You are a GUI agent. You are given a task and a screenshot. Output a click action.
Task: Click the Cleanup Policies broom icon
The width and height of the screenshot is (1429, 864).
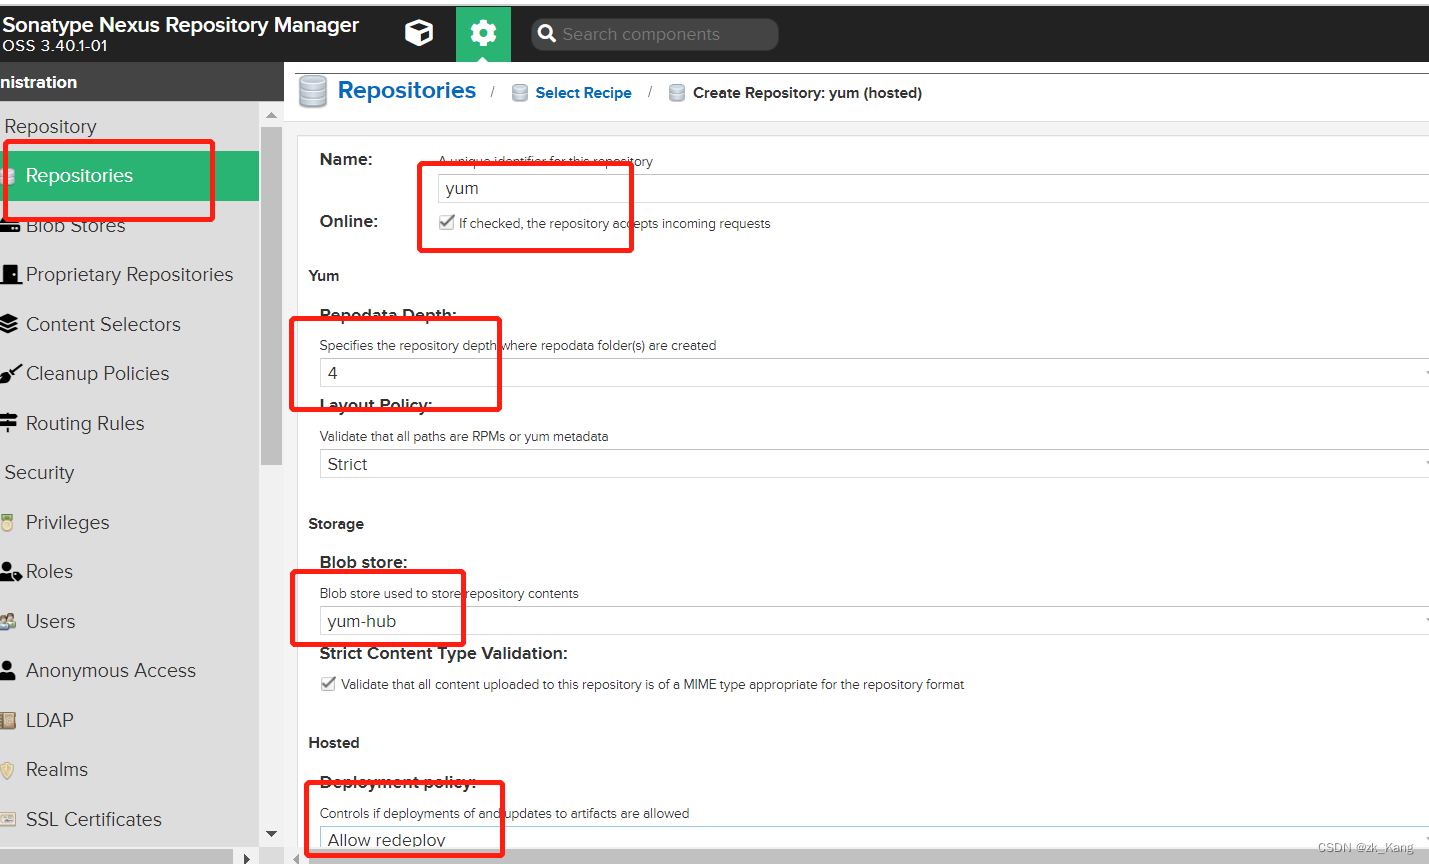[x=10, y=374]
